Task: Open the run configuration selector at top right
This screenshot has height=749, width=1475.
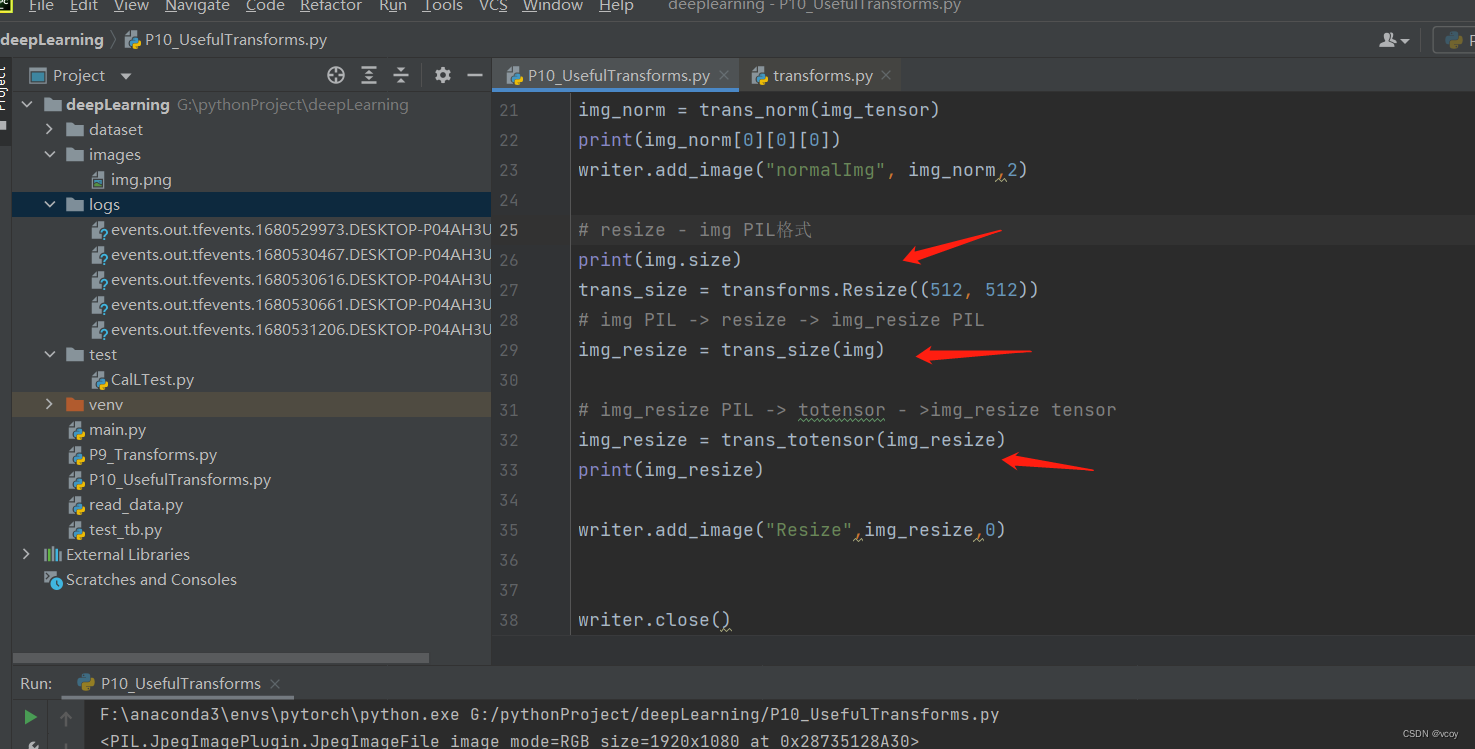Action: 1455,40
